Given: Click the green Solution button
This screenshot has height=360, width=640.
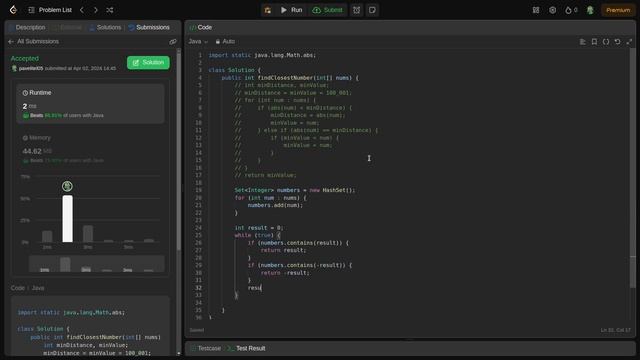Looking at the screenshot, I should pos(148,62).
